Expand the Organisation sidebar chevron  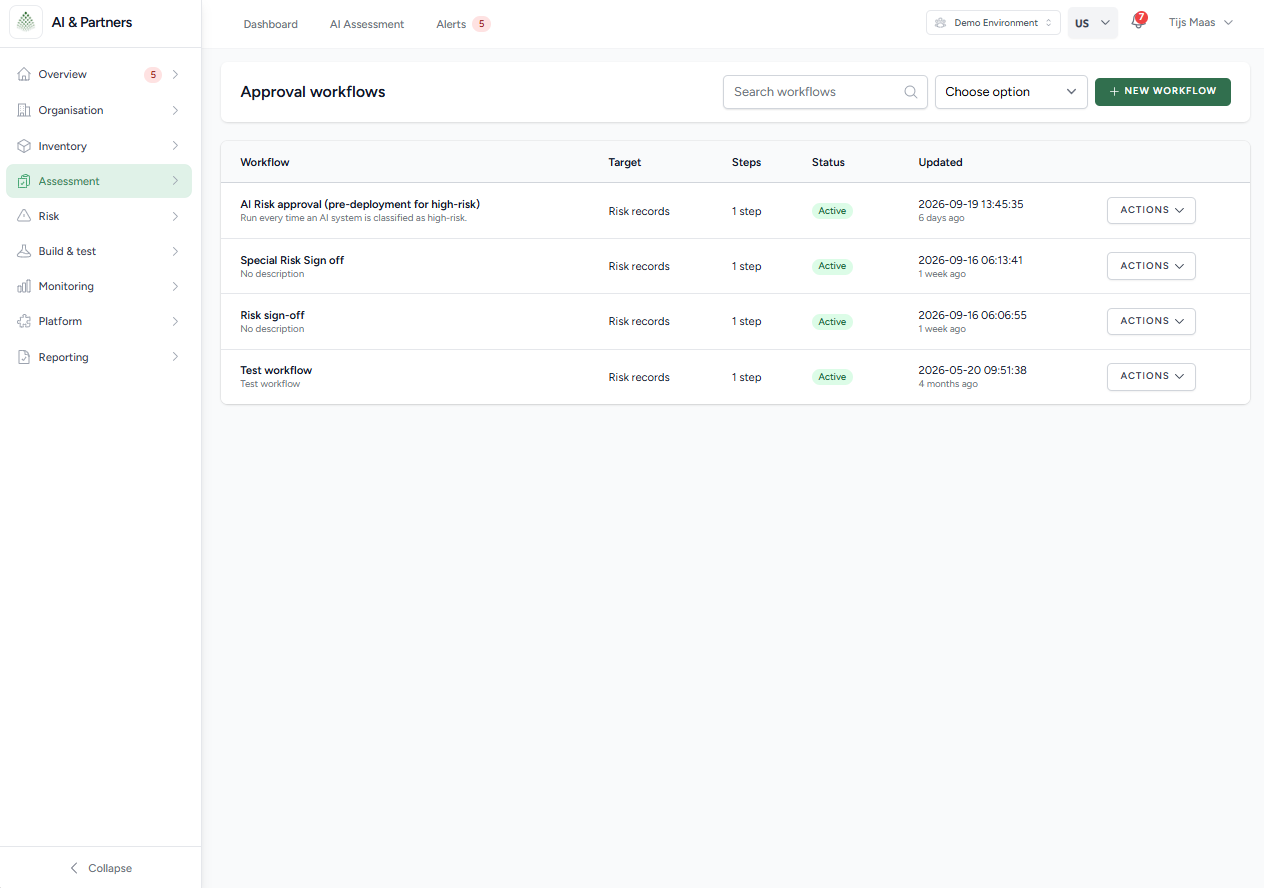pyautogui.click(x=176, y=110)
